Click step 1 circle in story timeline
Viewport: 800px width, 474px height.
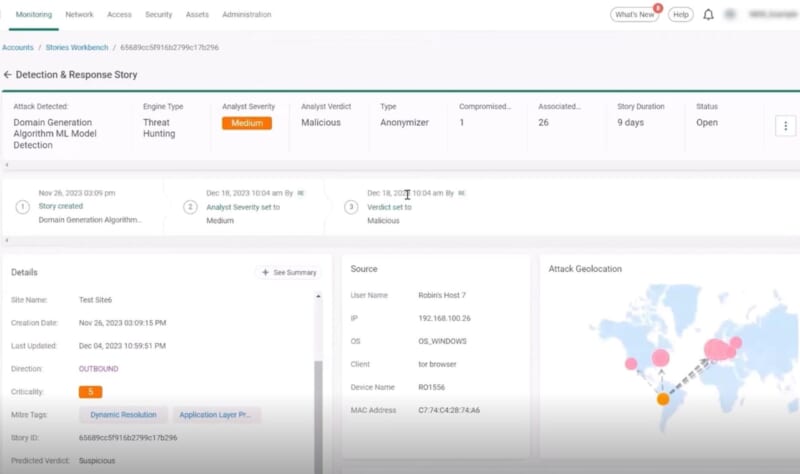22,207
